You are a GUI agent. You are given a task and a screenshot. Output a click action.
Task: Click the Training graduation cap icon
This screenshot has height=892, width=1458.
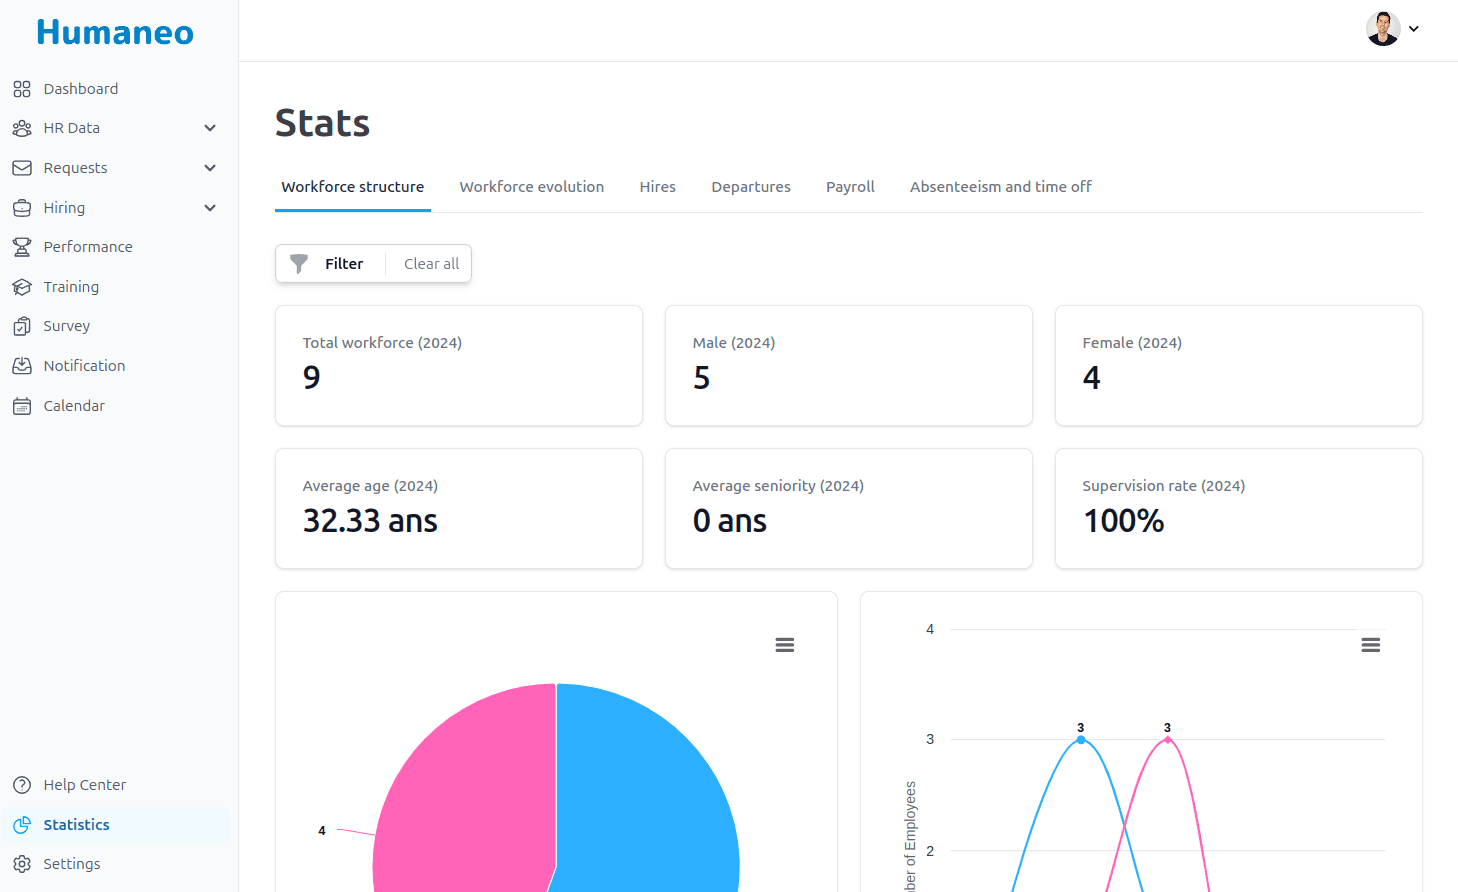coord(22,287)
